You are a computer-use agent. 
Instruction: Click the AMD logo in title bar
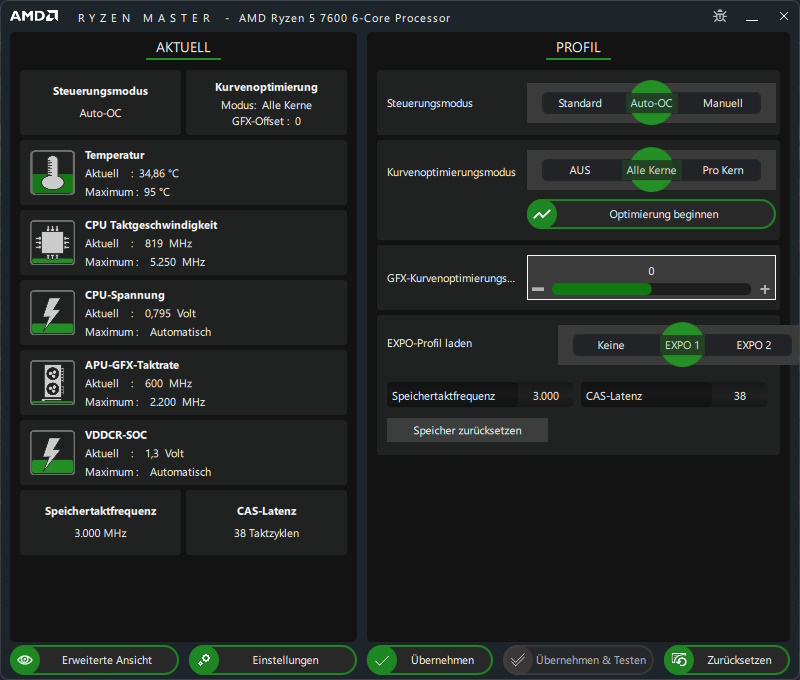tap(35, 17)
